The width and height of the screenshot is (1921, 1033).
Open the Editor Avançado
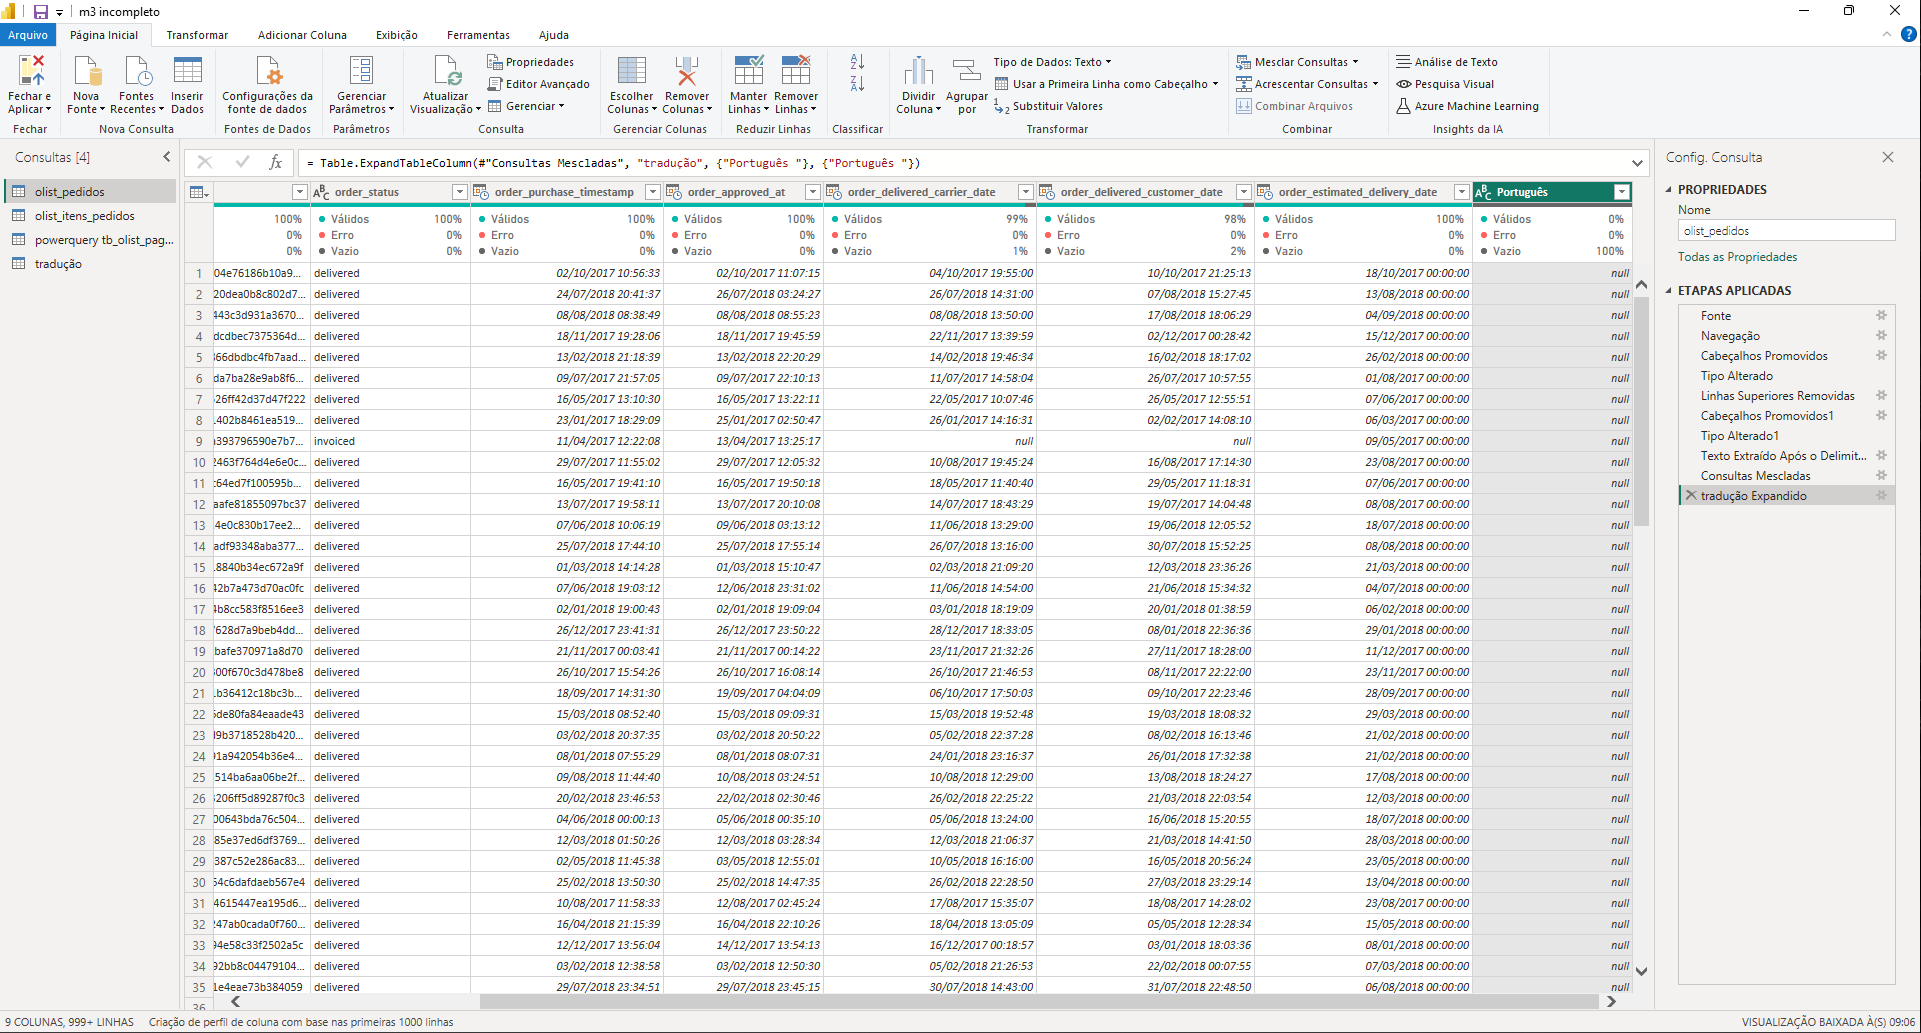tap(539, 84)
